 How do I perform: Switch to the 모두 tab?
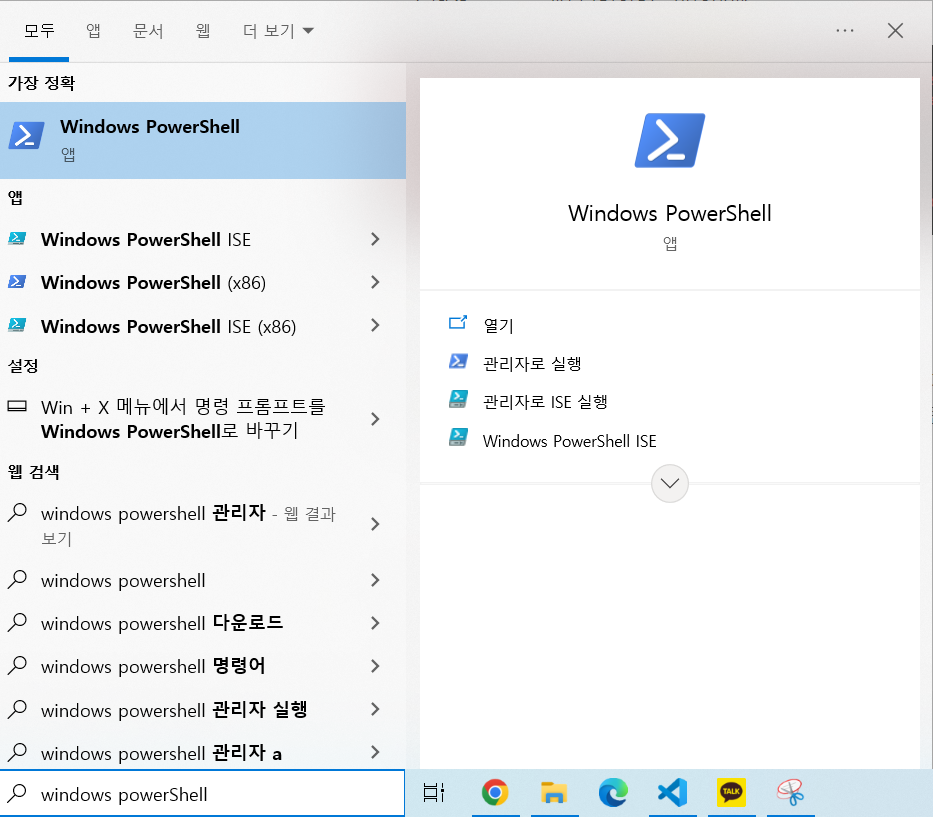(39, 30)
